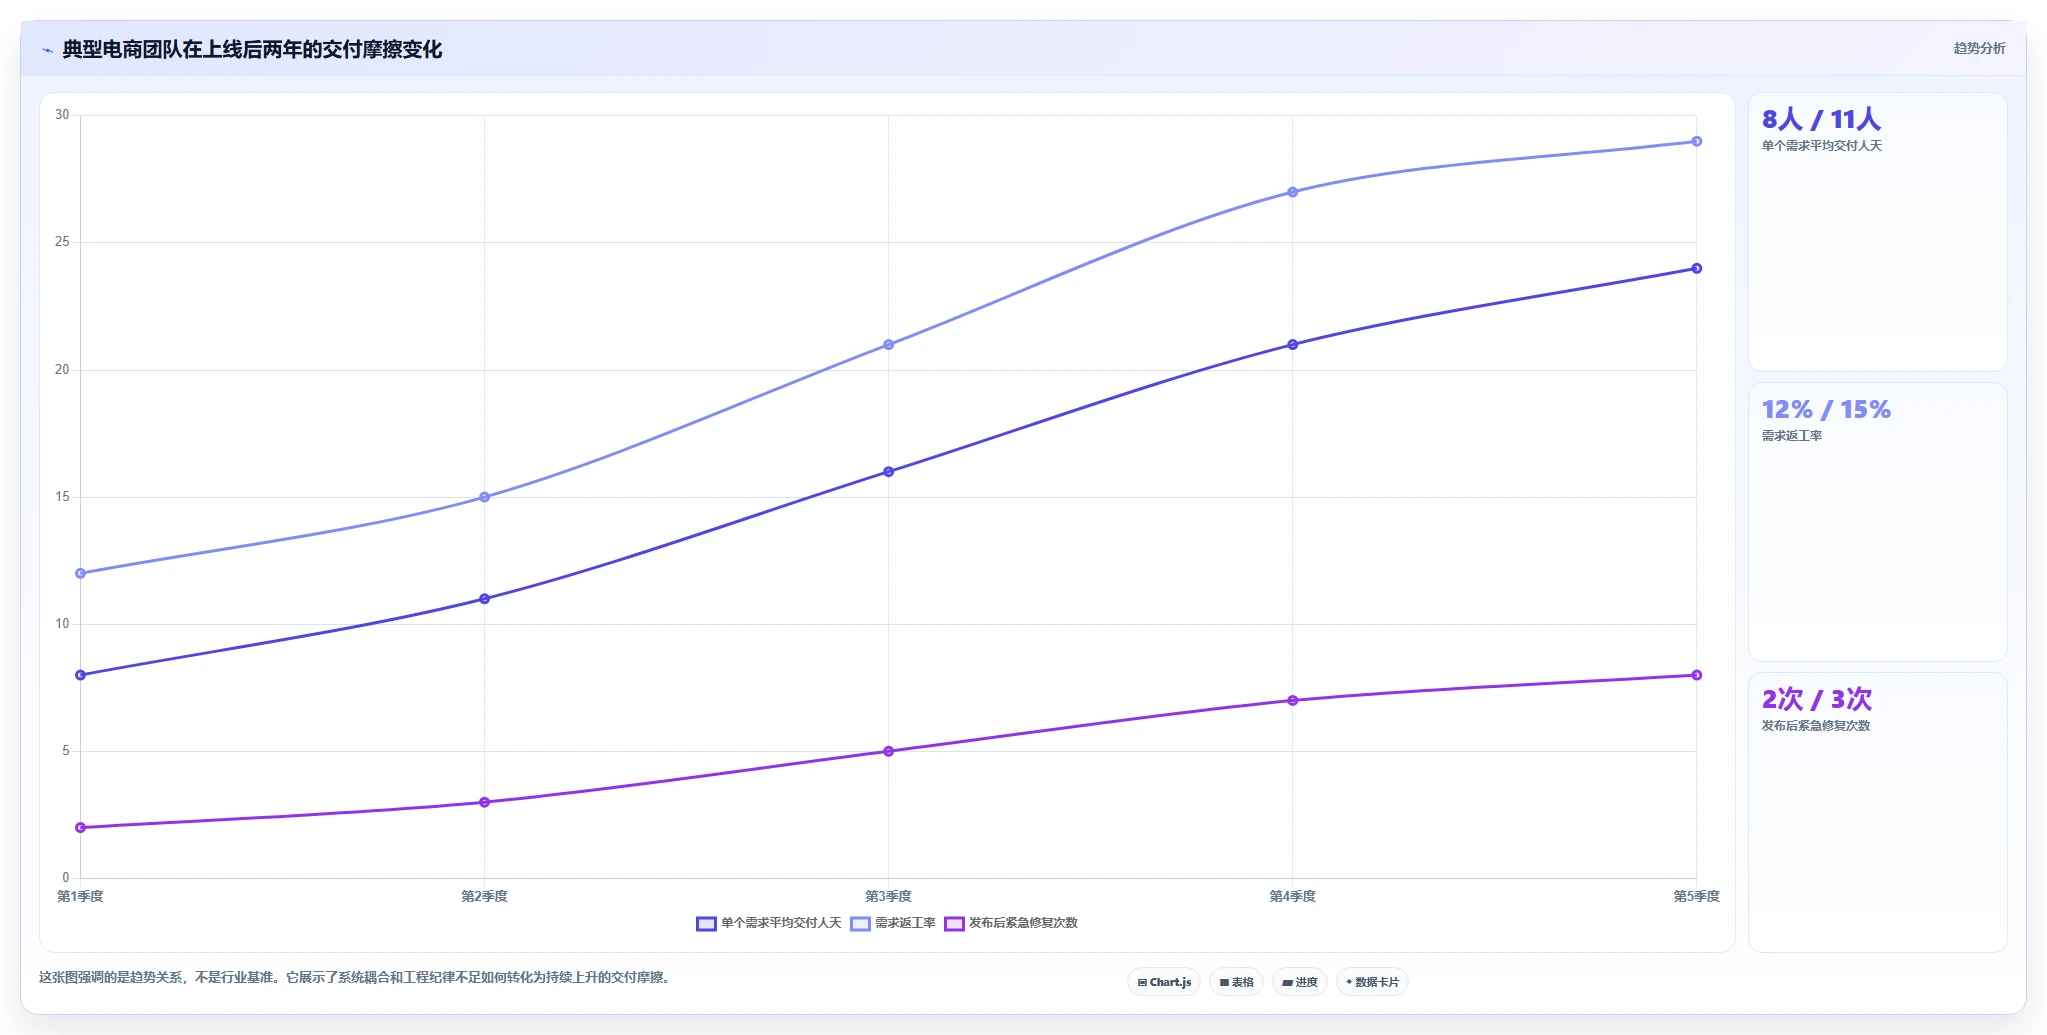Image resolution: width=2047 pixels, height=1035 pixels.
Task: Select 交付人天 data point at 第3季度
Action: point(888,472)
